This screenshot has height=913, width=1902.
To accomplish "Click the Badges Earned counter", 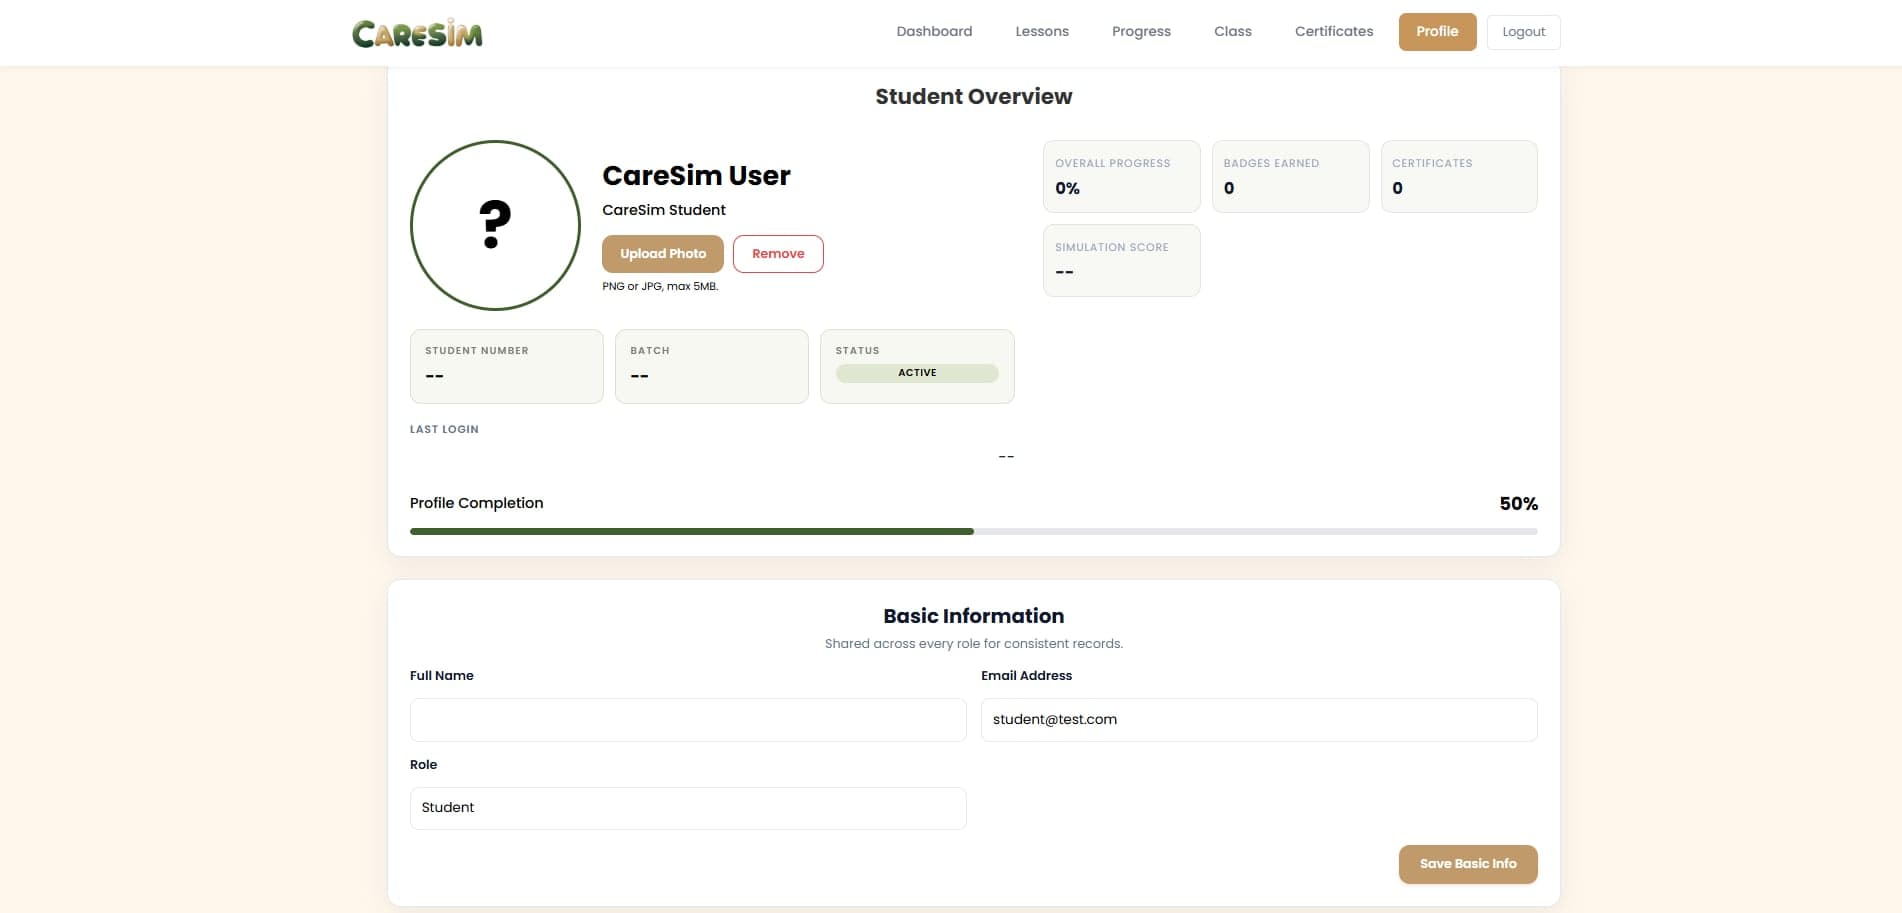I will pos(1290,176).
